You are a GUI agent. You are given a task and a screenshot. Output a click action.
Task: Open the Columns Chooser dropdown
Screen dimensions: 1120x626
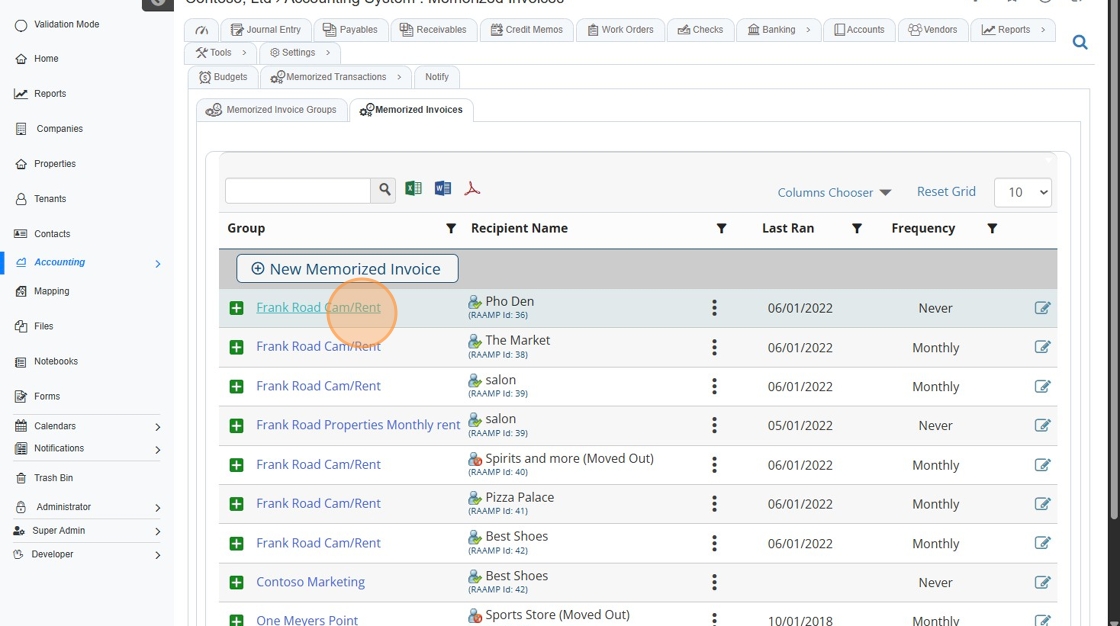[x=834, y=192]
